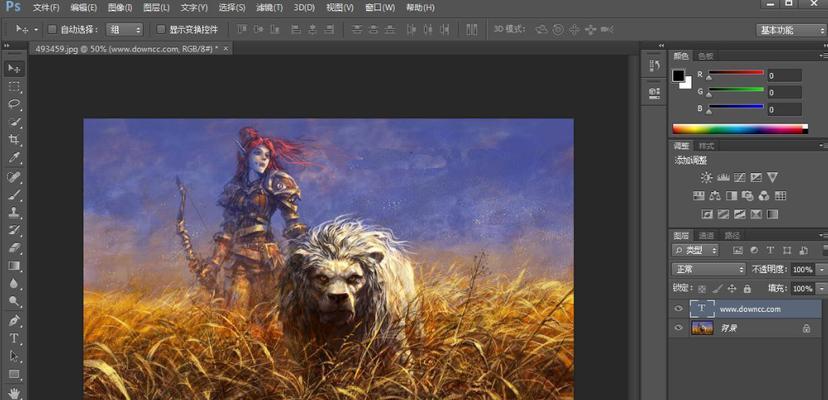Click the R red color slider

736,73
